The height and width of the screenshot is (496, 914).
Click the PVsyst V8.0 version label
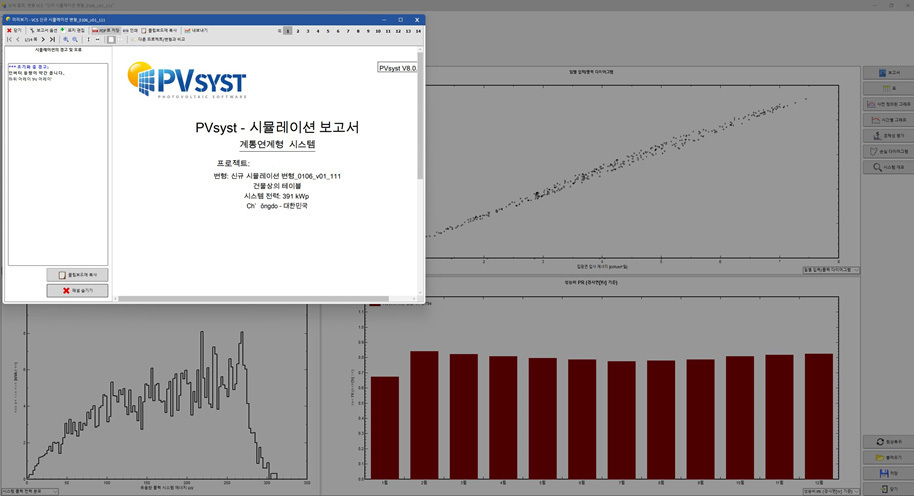coord(398,68)
